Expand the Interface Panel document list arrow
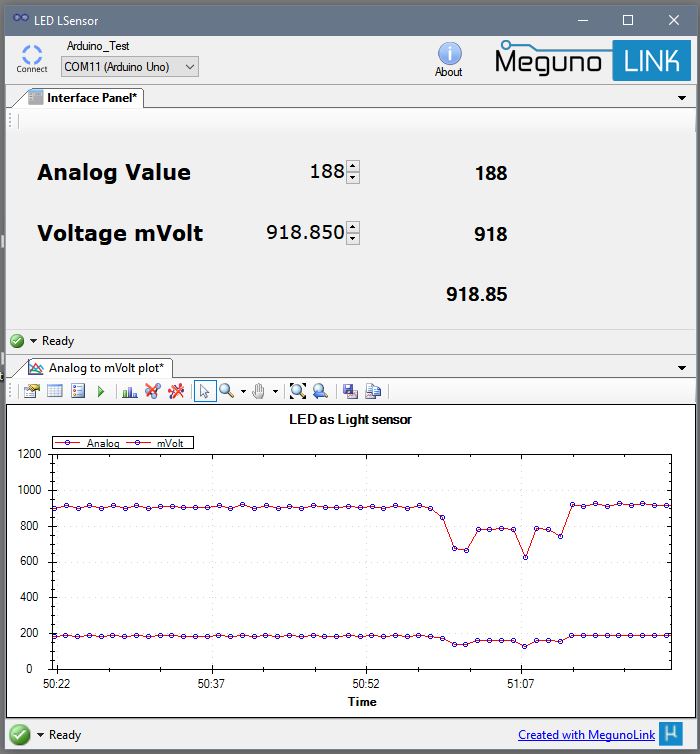This screenshot has height=754, width=700. [682, 98]
